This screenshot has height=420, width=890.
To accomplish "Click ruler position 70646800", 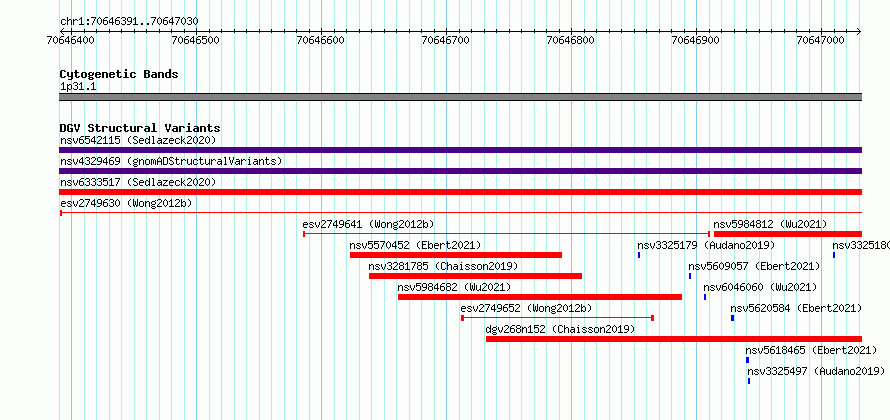I will pos(571,40).
